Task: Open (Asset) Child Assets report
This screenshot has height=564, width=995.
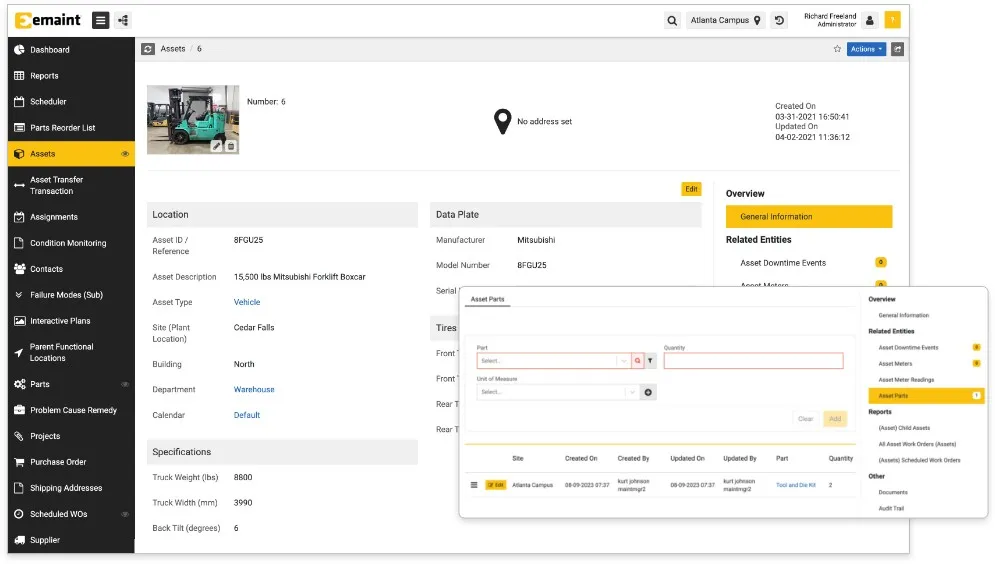Action: pos(904,428)
